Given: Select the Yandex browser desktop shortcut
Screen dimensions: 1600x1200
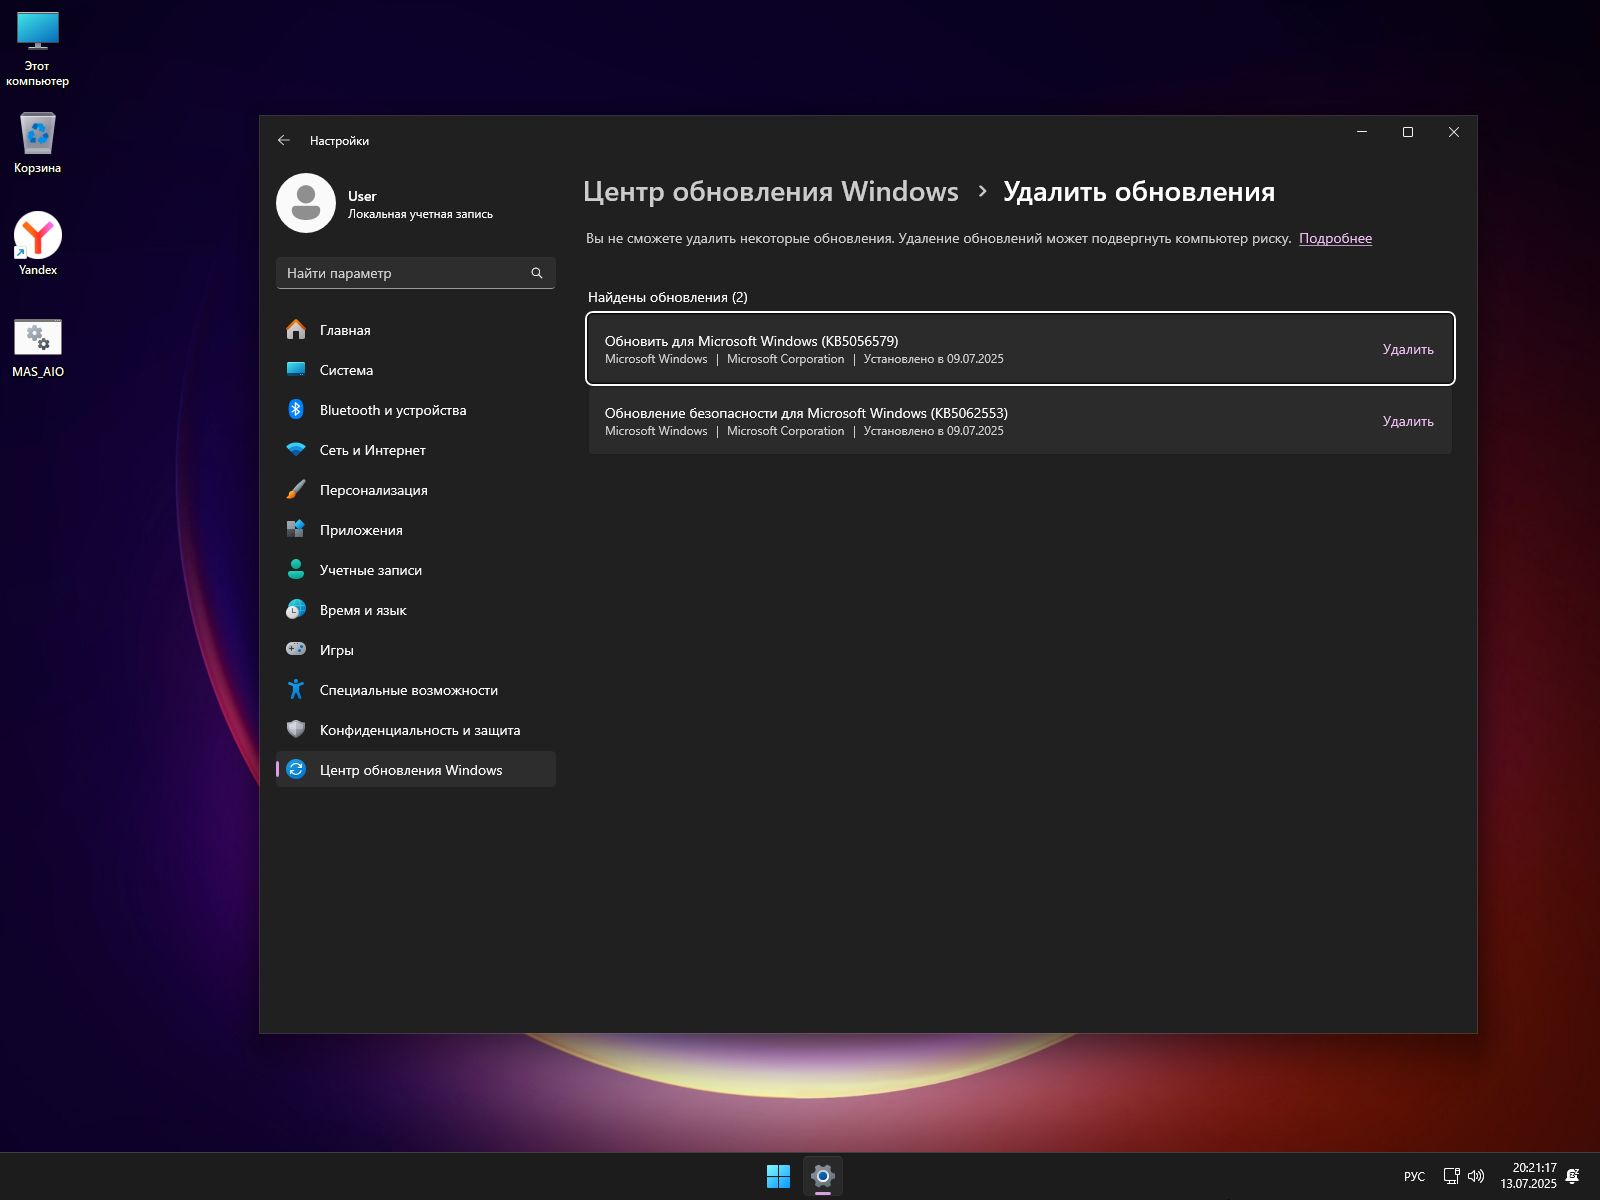Looking at the screenshot, I should point(38,244).
